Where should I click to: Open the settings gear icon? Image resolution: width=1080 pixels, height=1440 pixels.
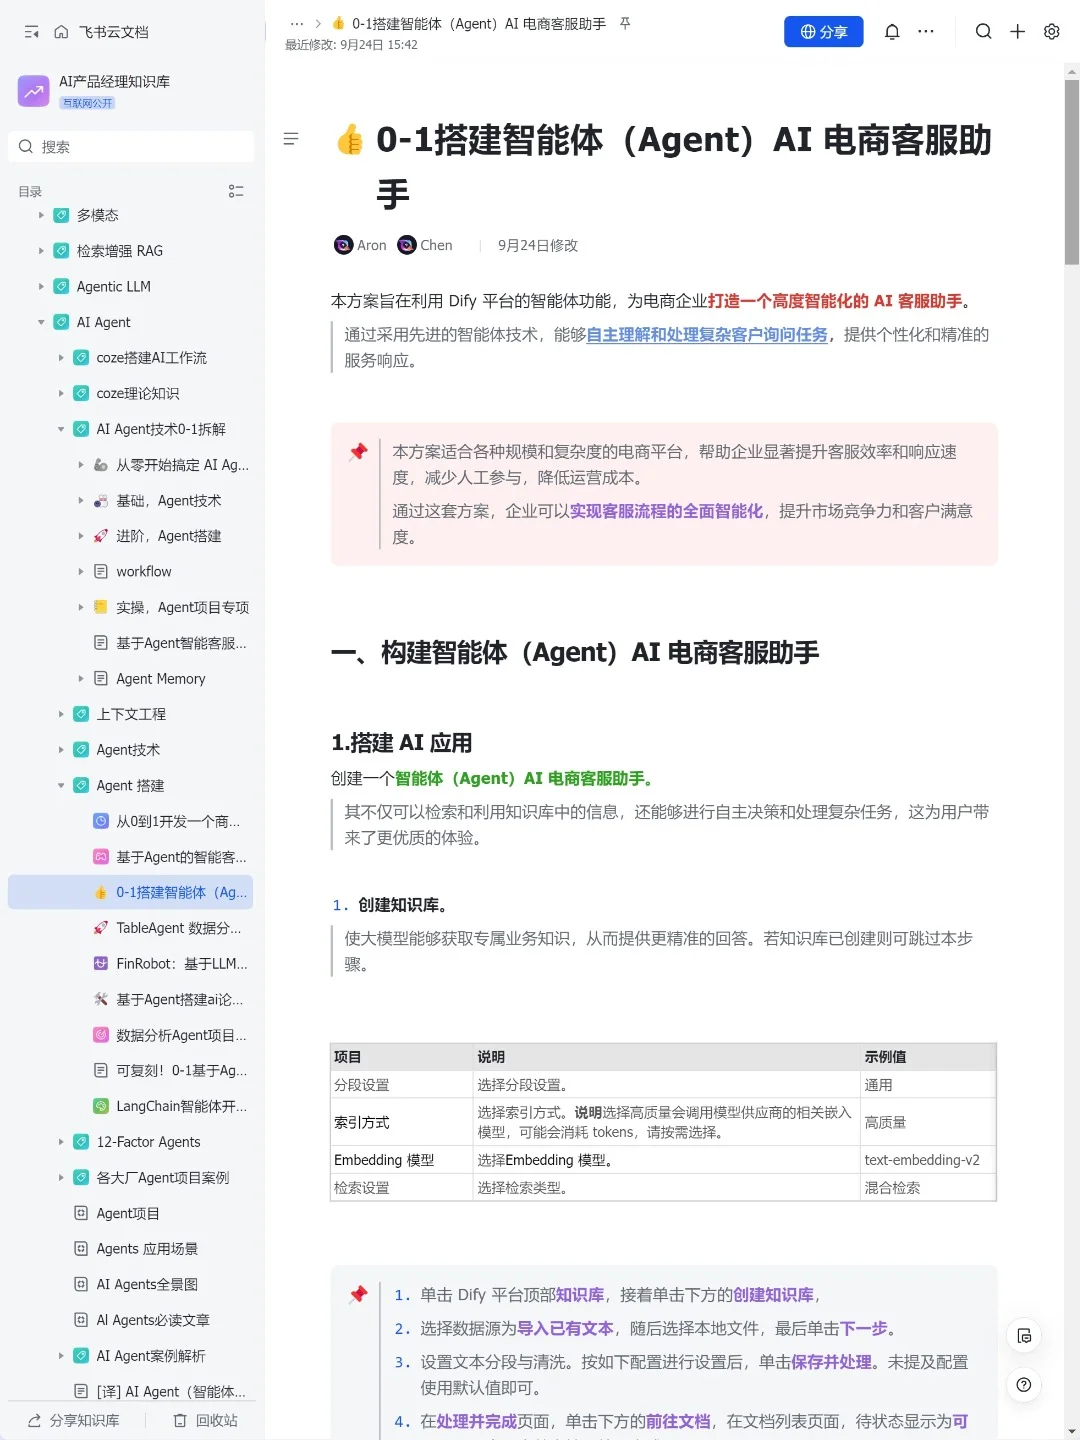point(1052,32)
